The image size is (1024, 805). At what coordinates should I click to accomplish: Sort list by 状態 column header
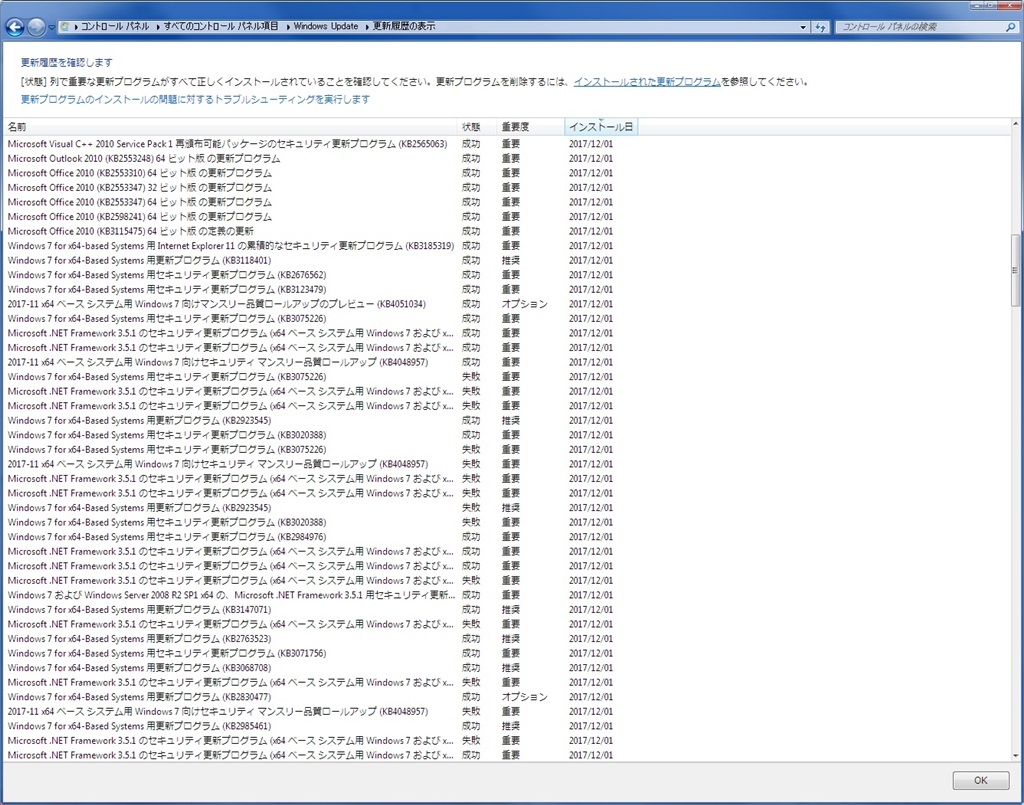(476, 127)
